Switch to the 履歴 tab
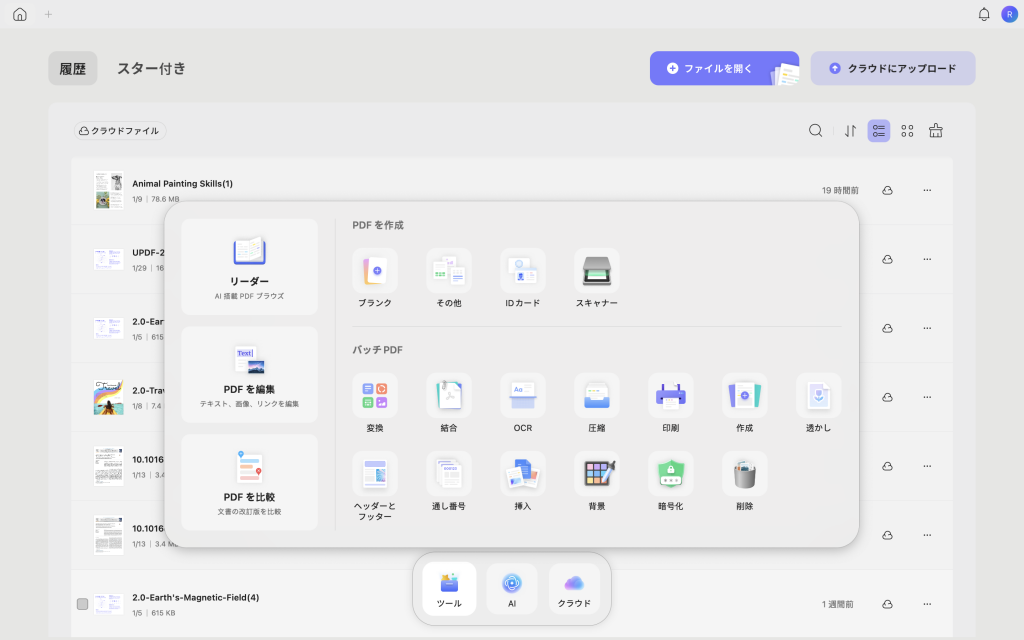The image size is (1024, 640). pyautogui.click(x=72, y=69)
